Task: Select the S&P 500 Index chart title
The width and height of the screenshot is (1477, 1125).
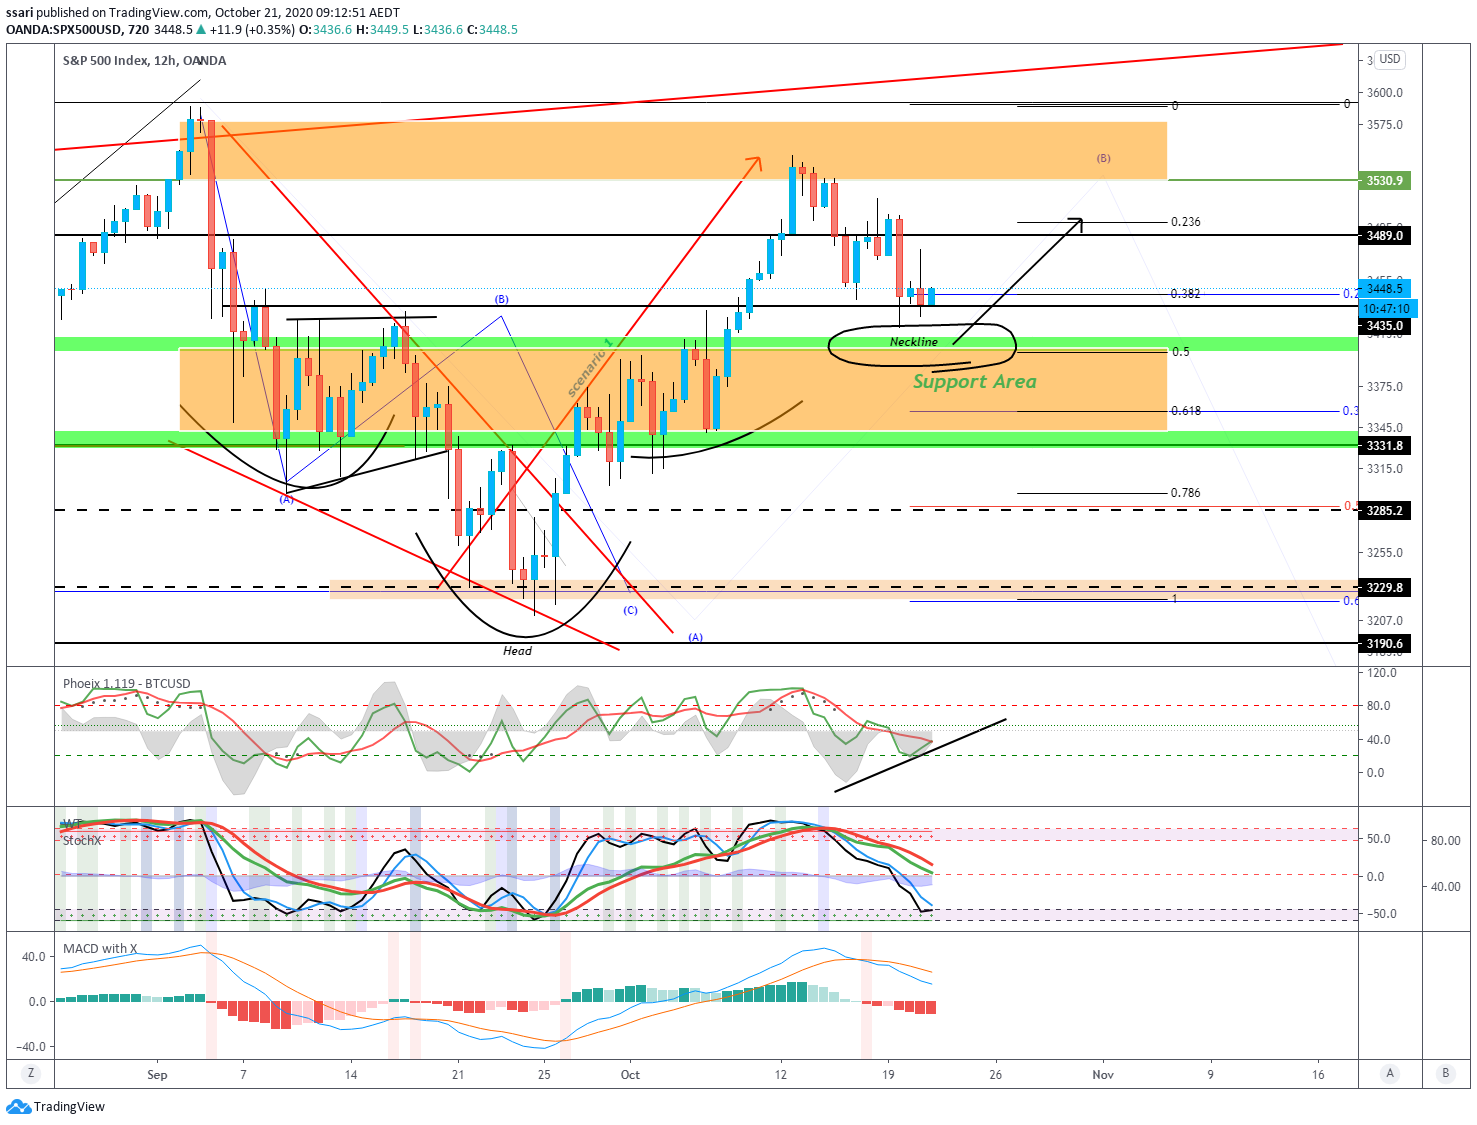Action: (x=144, y=60)
